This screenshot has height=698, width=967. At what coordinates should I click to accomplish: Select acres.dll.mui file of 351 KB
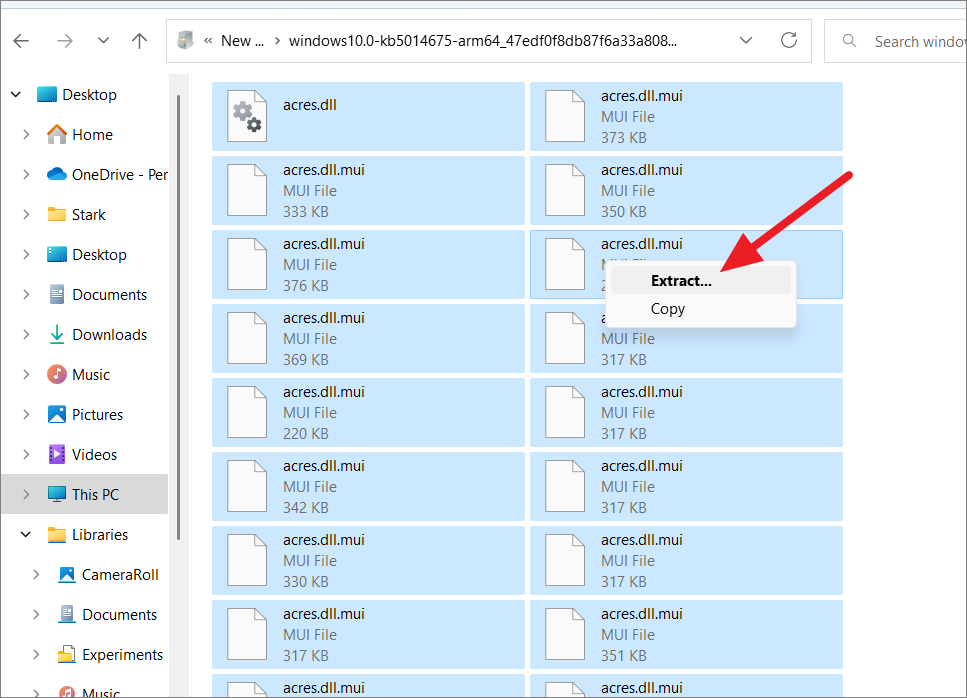pos(686,634)
